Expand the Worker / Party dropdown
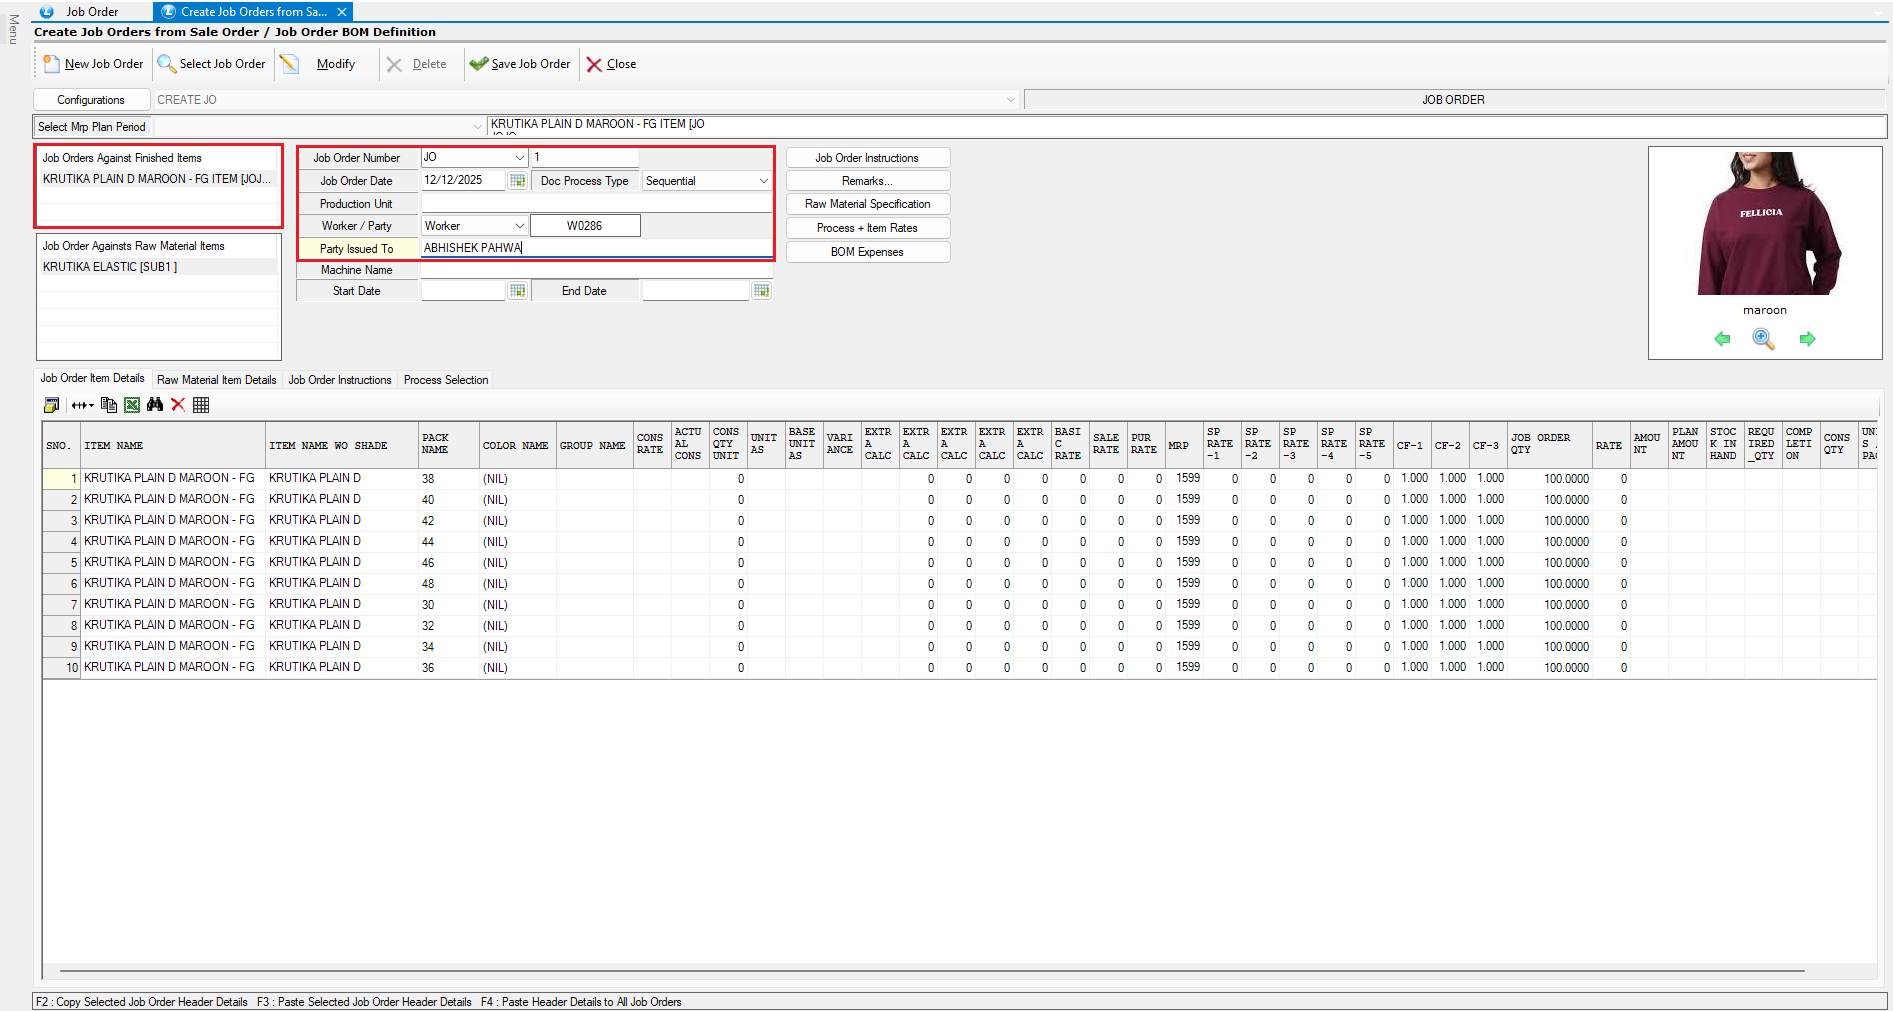This screenshot has height=1011, width=1893. [519, 226]
